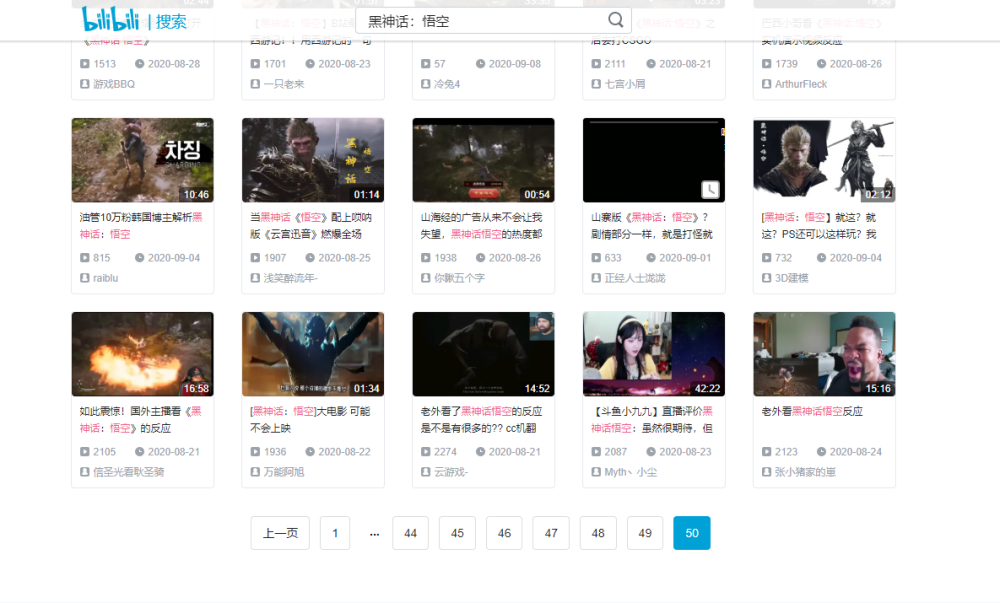The width and height of the screenshot is (1000, 603).
Task: Open uploader 正经人士泷泷 profile link
Action: point(635,278)
